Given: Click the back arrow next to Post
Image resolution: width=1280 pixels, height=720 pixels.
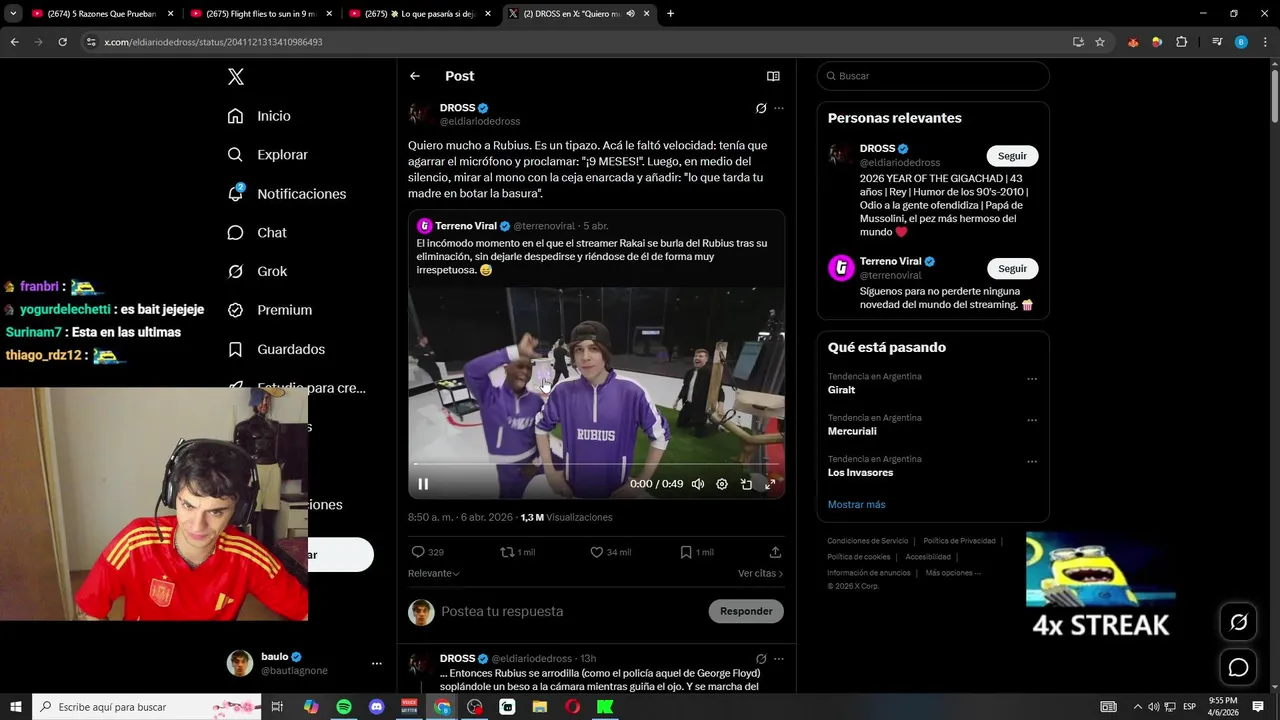Looking at the screenshot, I should [x=415, y=76].
